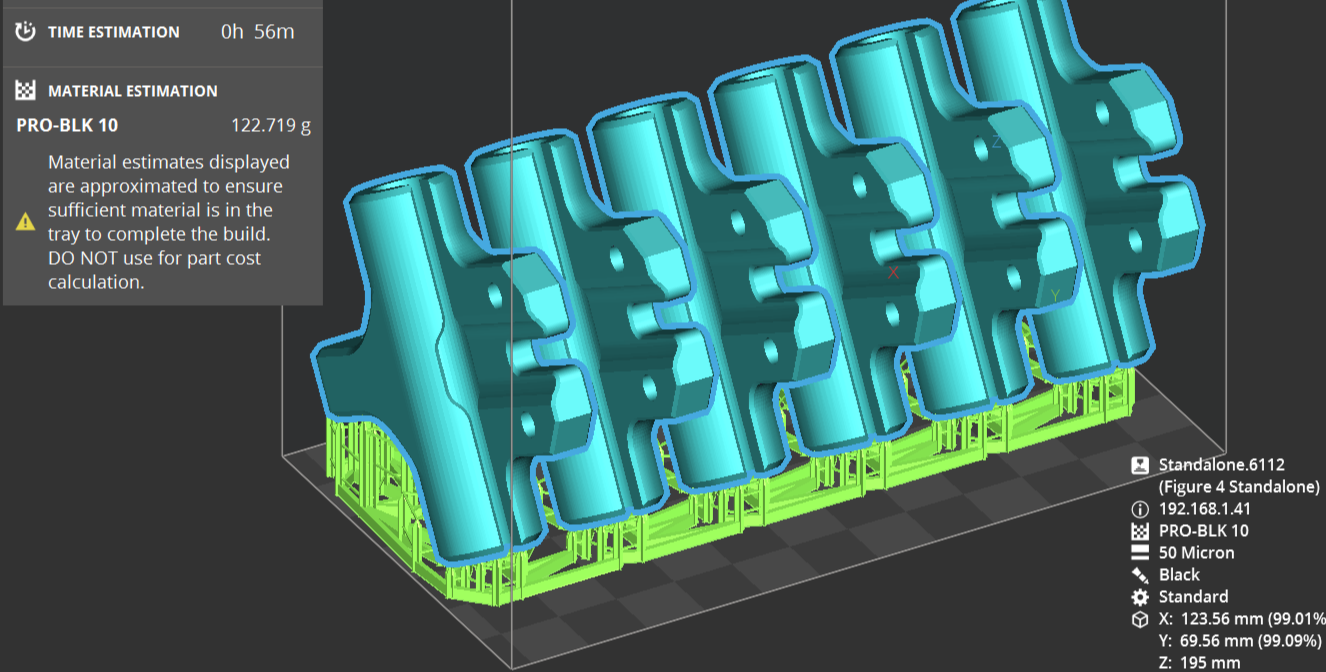This screenshot has width=1326, height=672.
Task: Select the 0h 56m time value
Action: click(x=258, y=32)
